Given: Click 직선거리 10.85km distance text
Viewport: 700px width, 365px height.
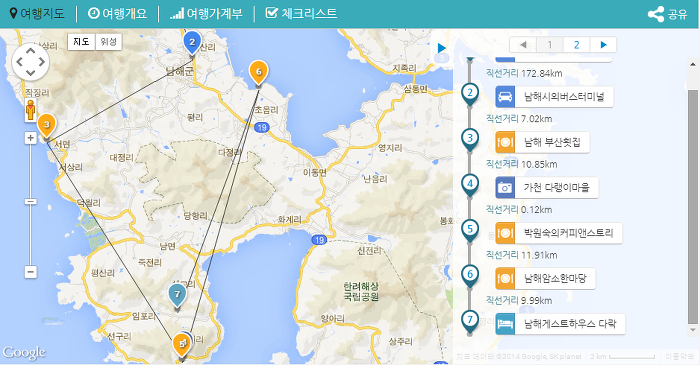Looking at the screenshot, I should pos(521,164).
